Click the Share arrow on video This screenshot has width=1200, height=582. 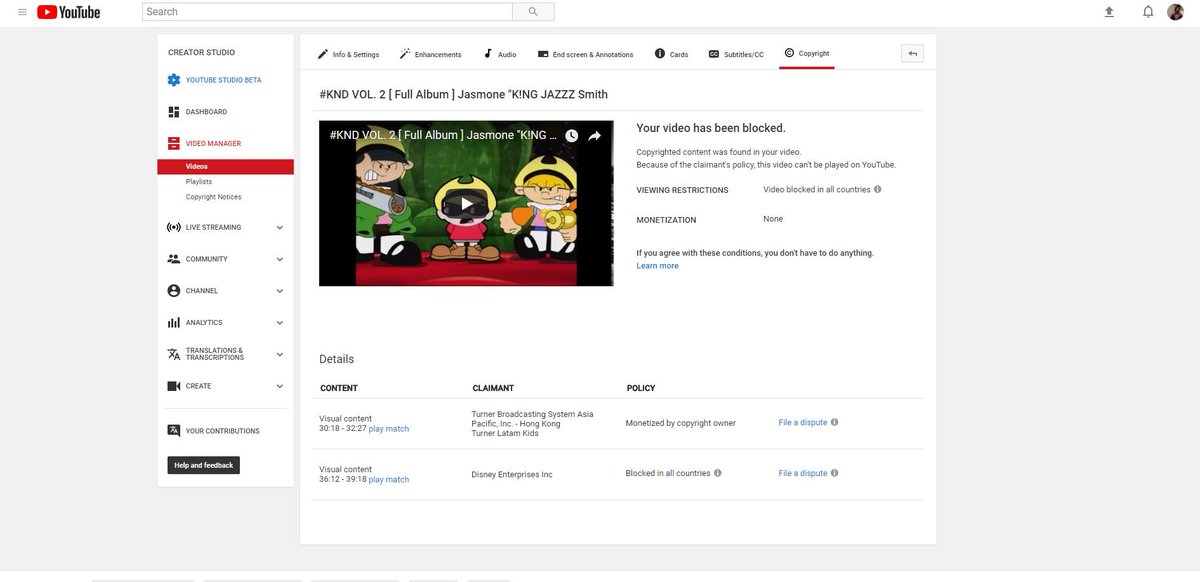pyautogui.click(x=595, y=136)
